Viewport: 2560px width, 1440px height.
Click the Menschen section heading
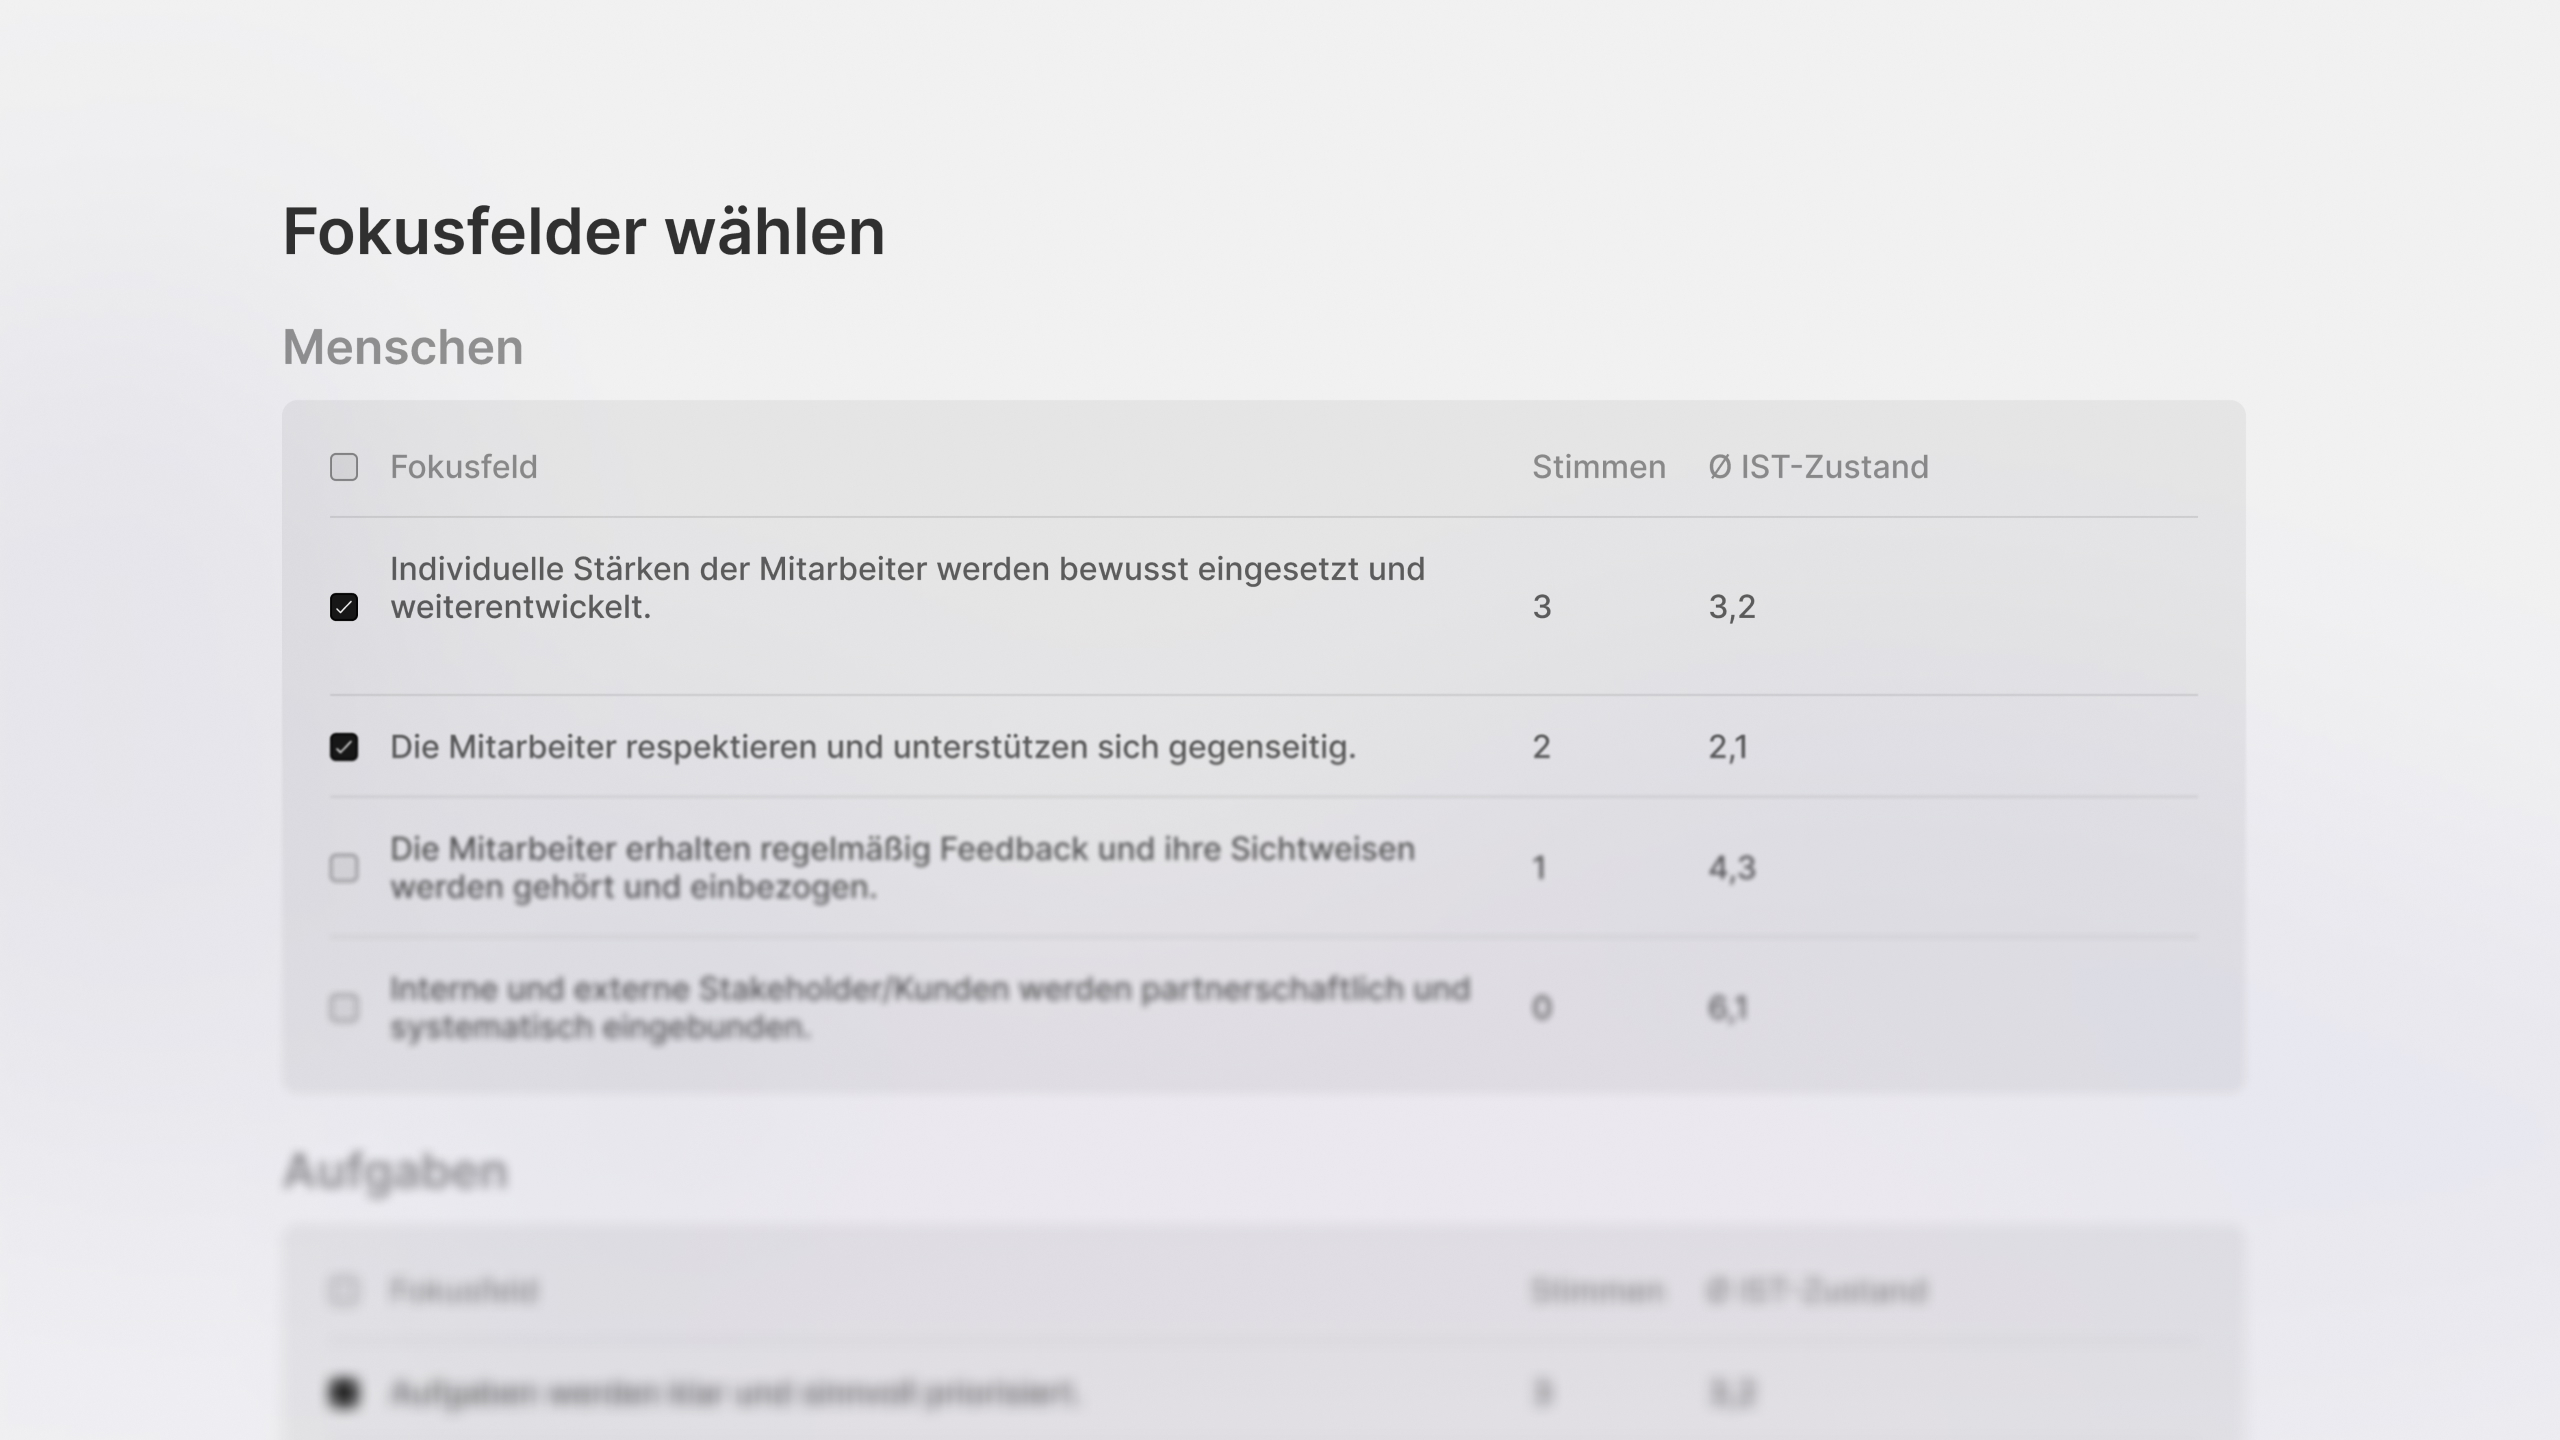[403, 347]
